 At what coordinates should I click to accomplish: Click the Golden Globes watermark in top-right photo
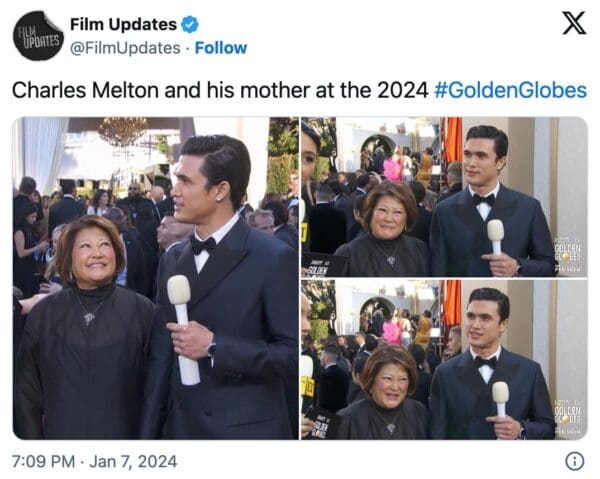coord(569,250)
